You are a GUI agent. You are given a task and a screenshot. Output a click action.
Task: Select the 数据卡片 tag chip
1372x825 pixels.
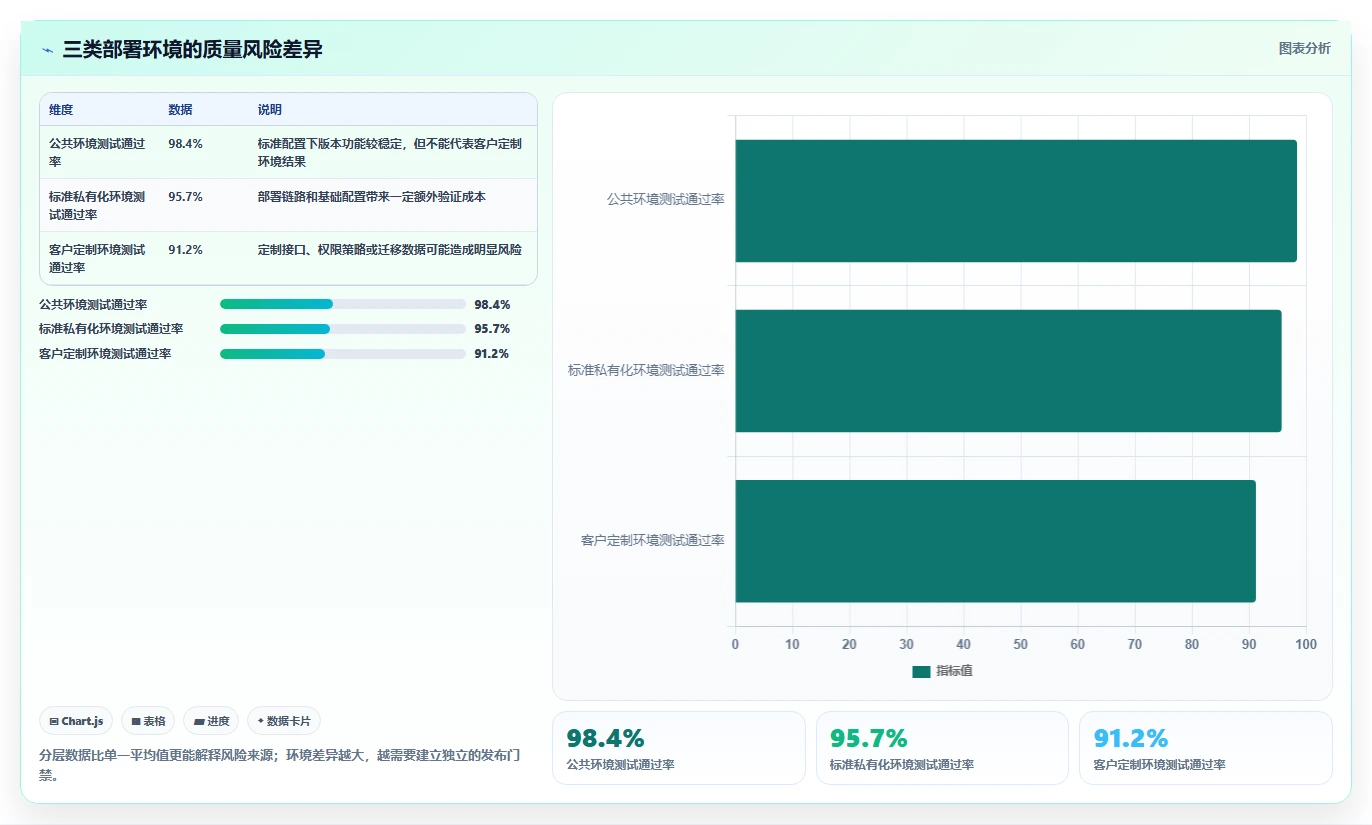(284, 721)
